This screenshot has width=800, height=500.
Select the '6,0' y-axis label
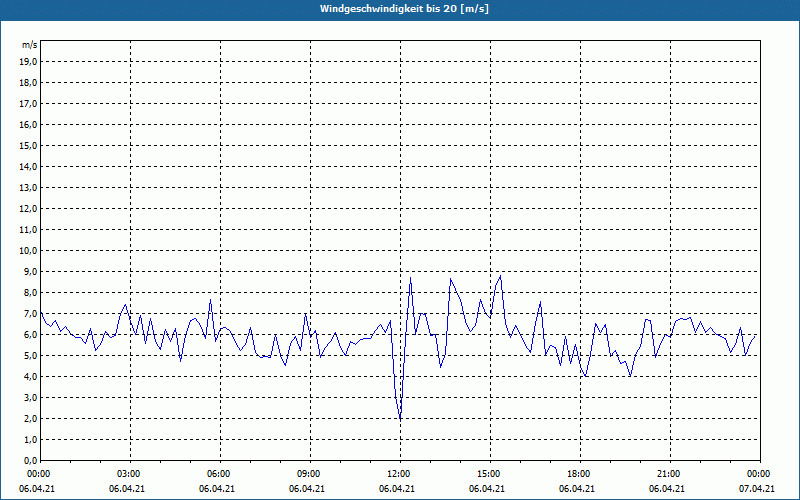[x=30, y=334]
